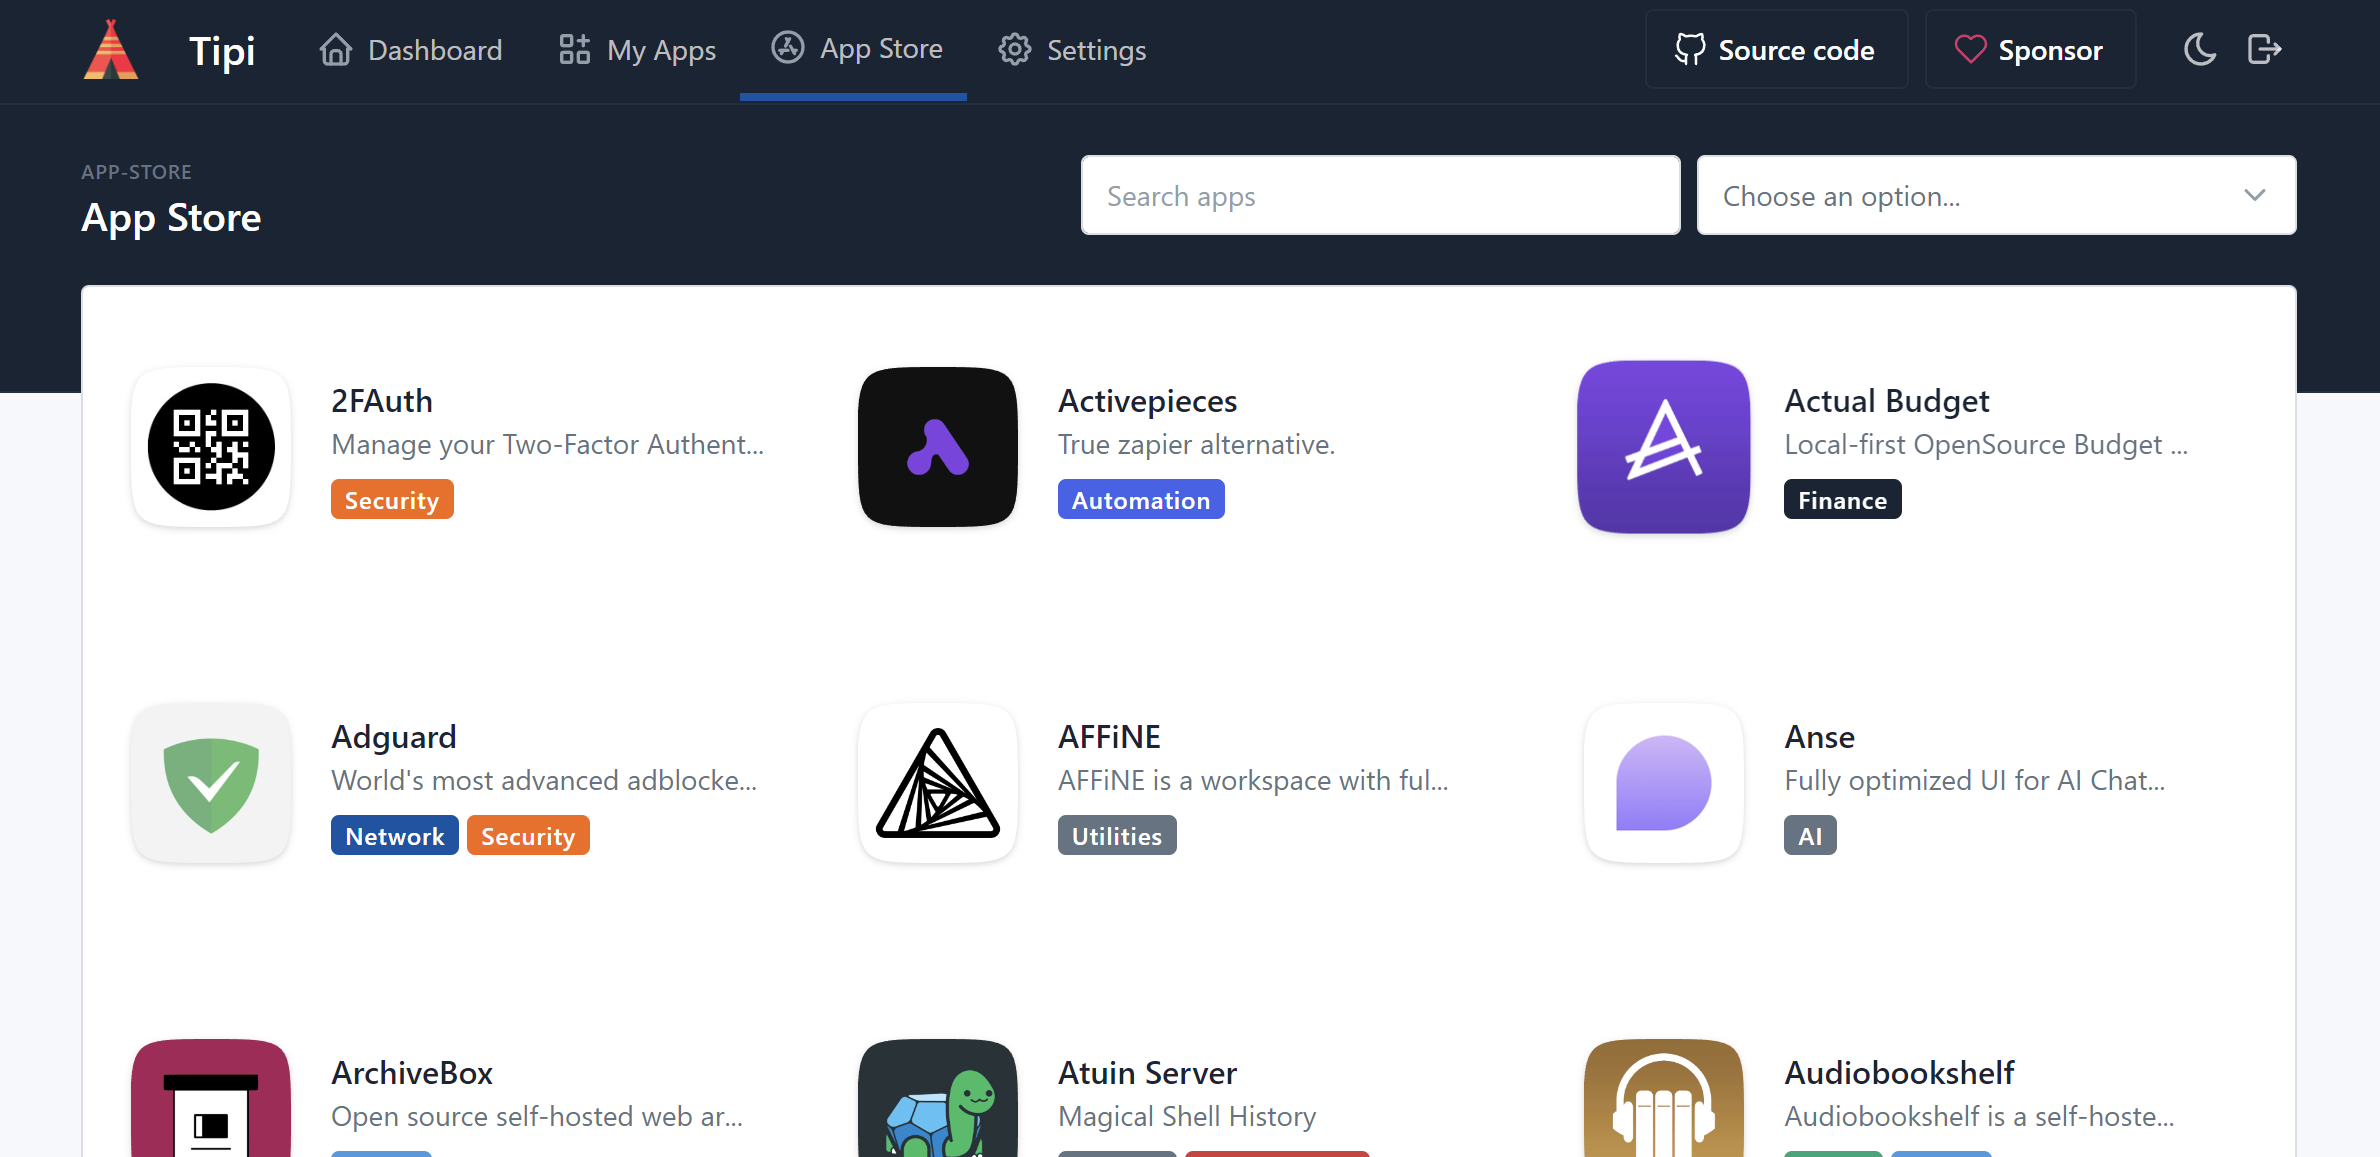2380x1157 pixels.
Task: Switch to the App Store tab
Action: pos(856,48)
